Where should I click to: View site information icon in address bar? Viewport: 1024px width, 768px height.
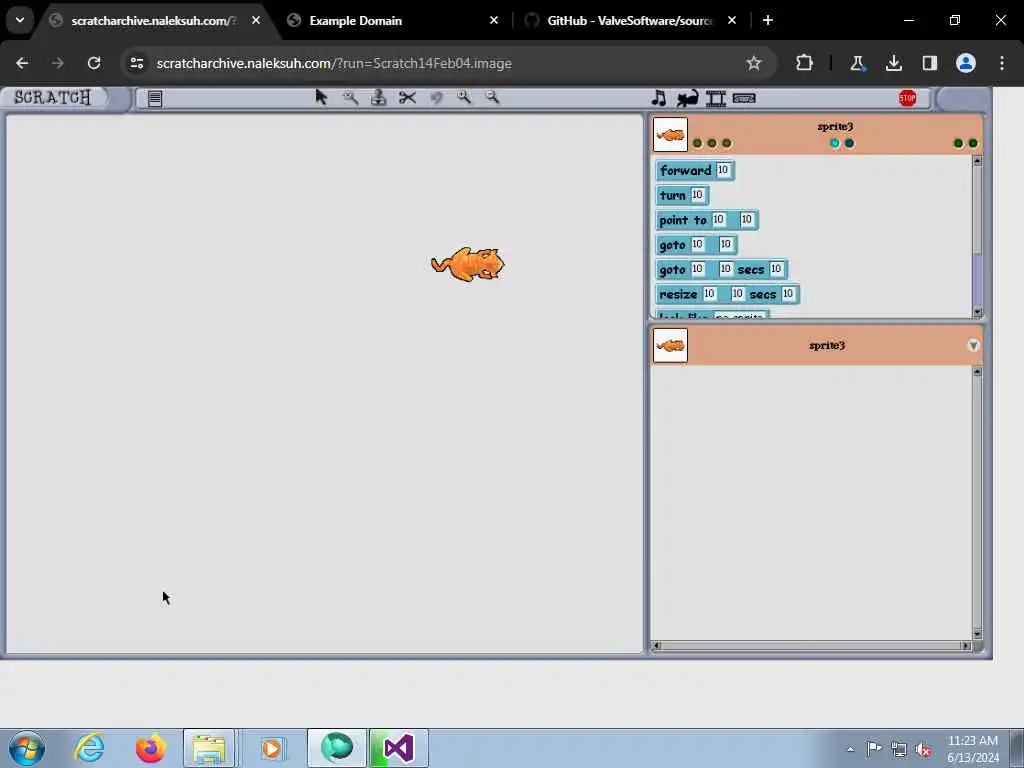(136, 63)
